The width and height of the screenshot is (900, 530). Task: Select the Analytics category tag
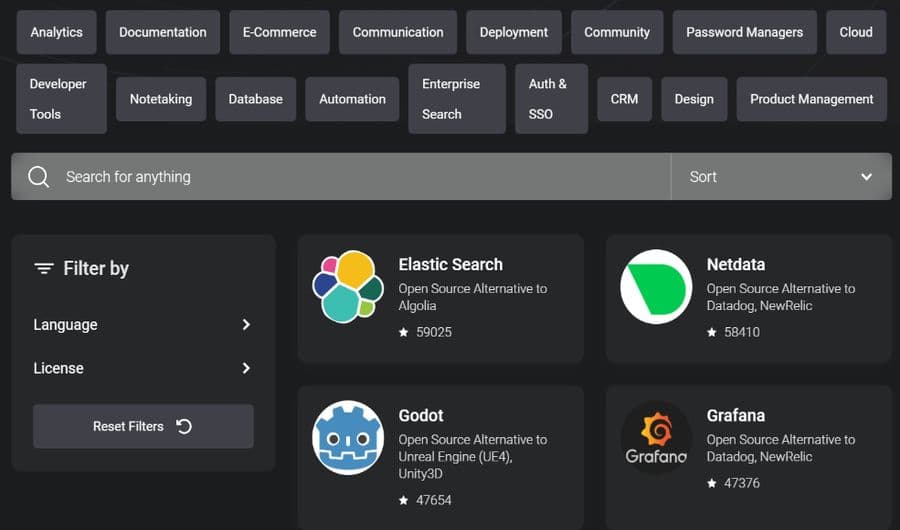pyautogui.click(x=56, y=32)
